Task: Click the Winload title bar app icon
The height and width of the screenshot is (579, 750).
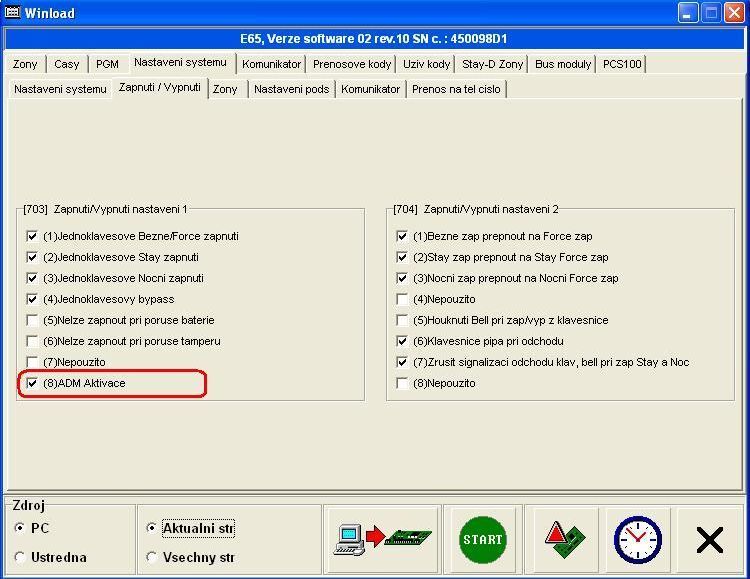Action: coord(13,13)
